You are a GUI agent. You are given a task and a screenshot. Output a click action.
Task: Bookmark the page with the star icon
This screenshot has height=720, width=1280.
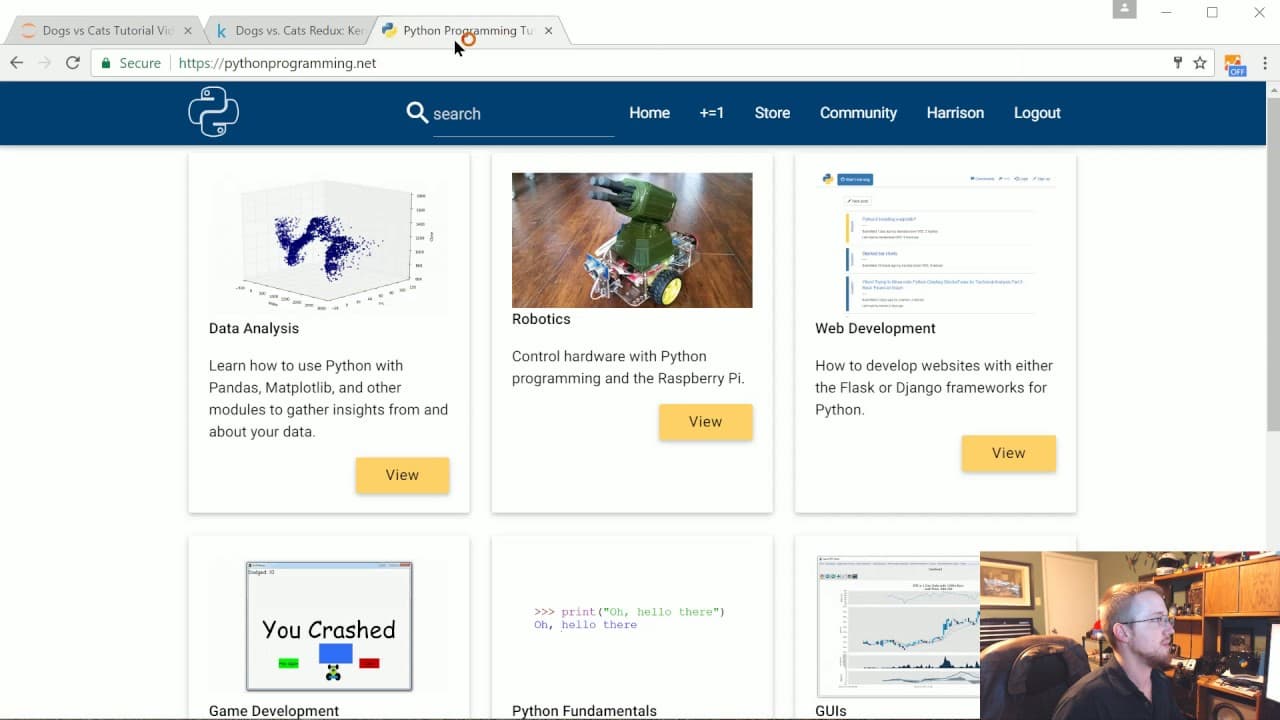[x=1200, y=63]
